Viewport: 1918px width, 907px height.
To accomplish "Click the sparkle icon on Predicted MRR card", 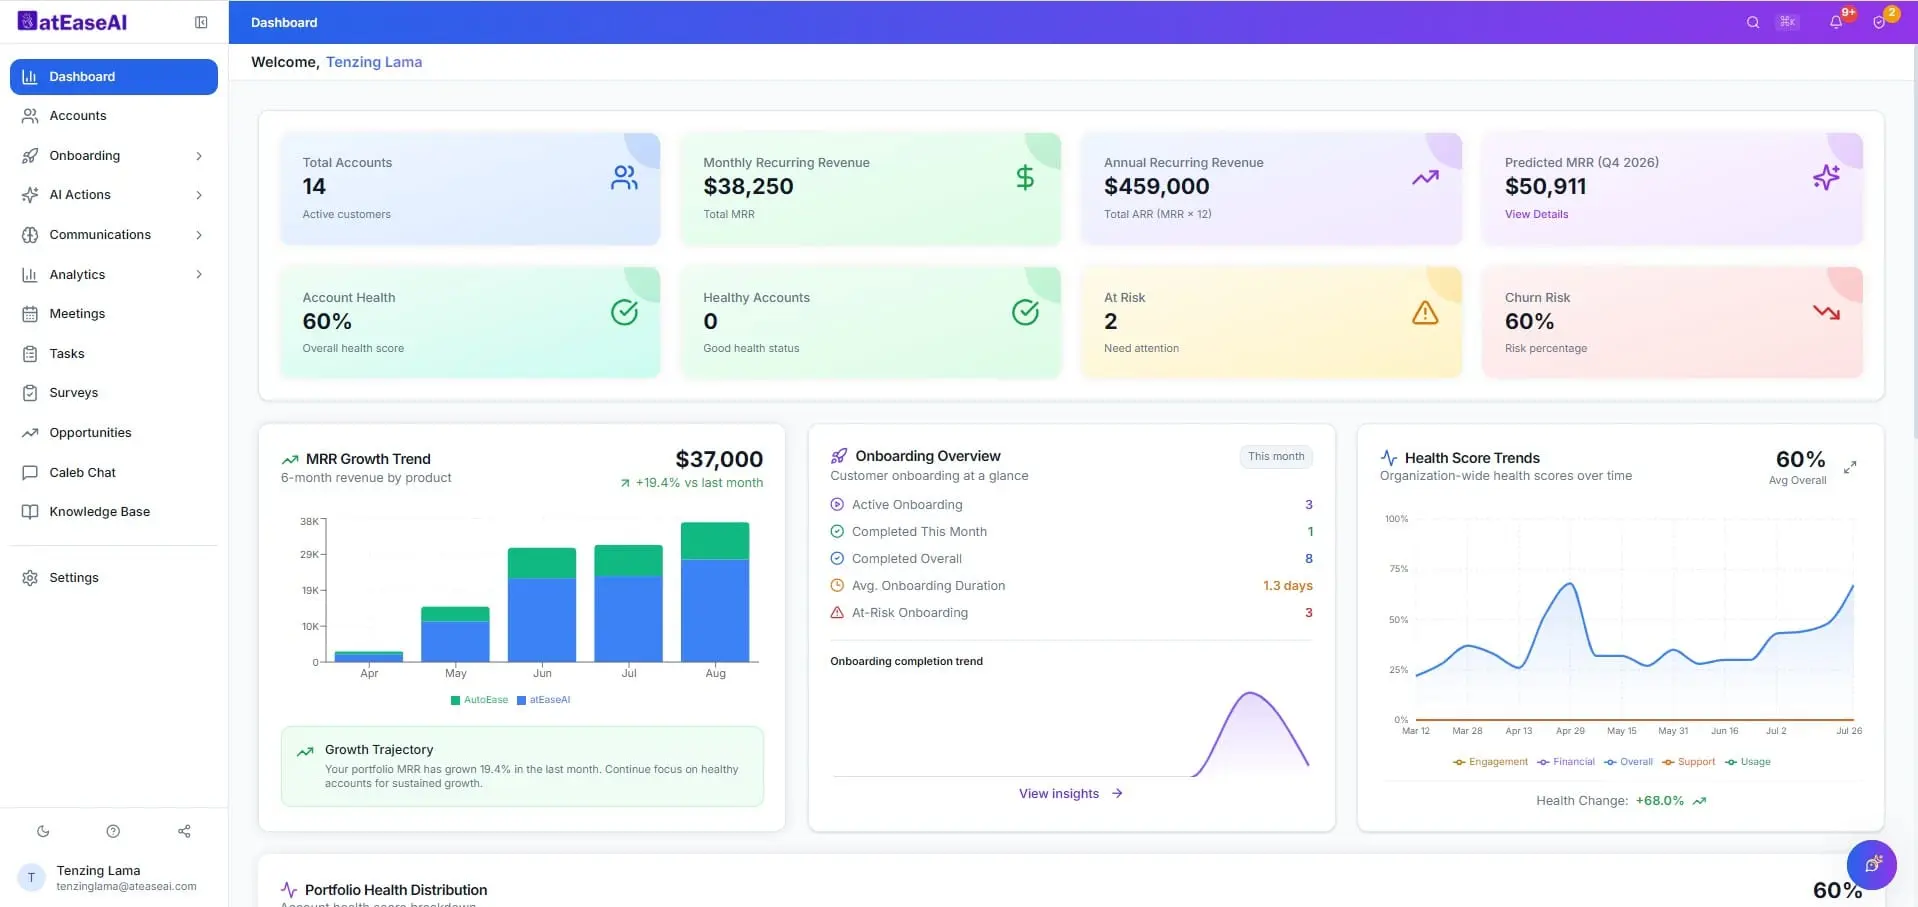I will [x=1826, y=178].
